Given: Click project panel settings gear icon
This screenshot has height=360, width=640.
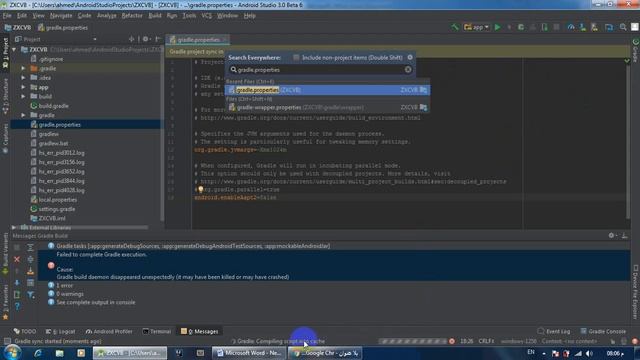Looking at the screenshot, I should coord(146,39).
